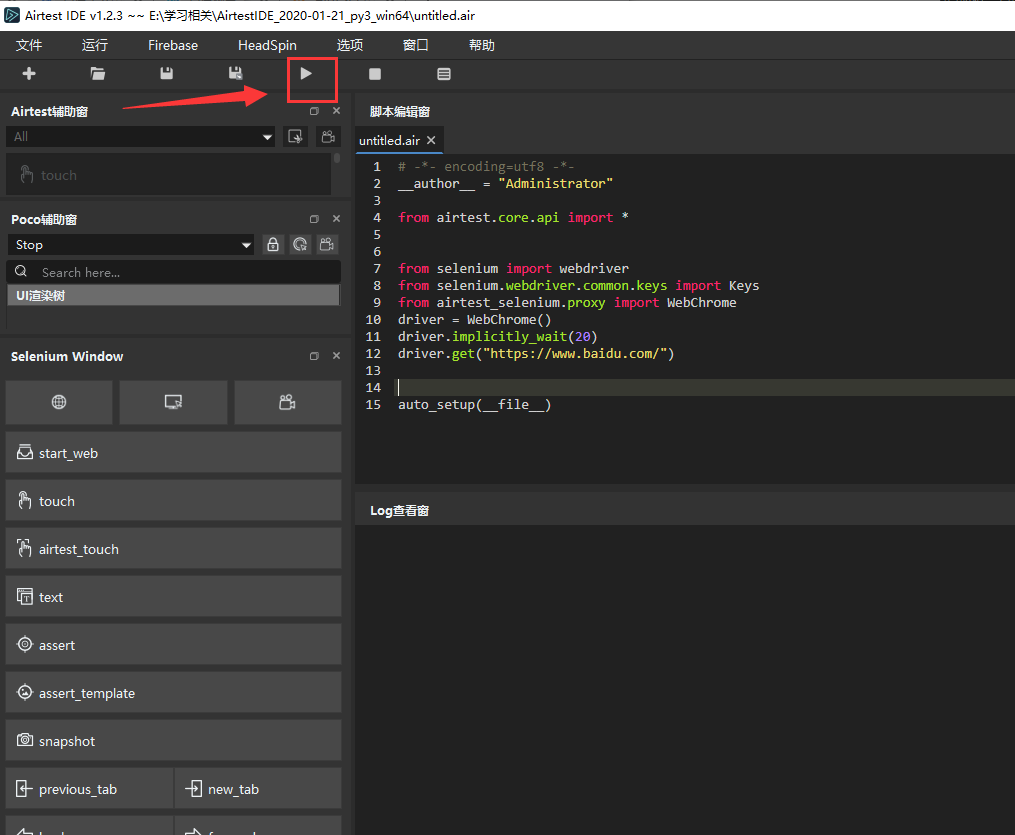The height and width of the screenshot is (835, 1015).
Task: Select the touch command in Airtest panel
Action: (168, 175)
